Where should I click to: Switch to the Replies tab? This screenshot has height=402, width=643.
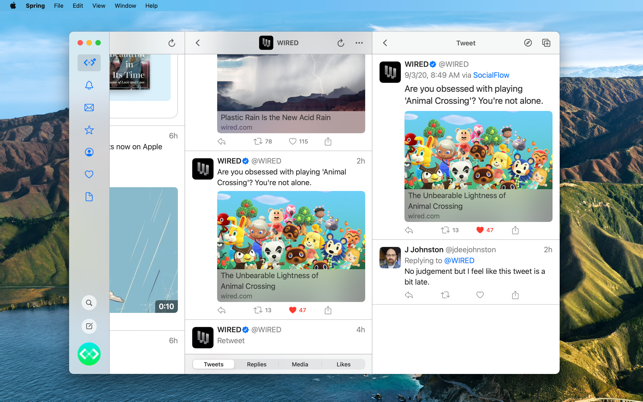click(257, 364)
